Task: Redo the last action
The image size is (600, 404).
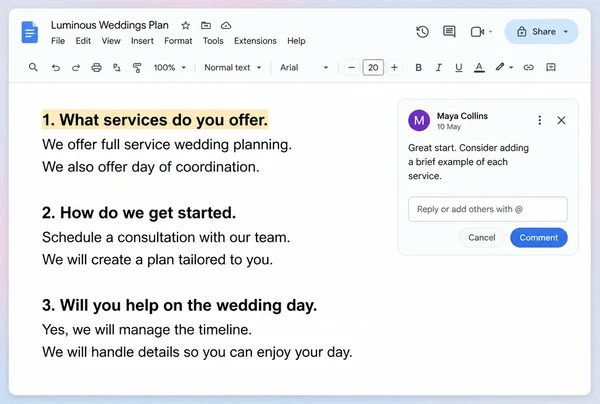Action: 76,68
